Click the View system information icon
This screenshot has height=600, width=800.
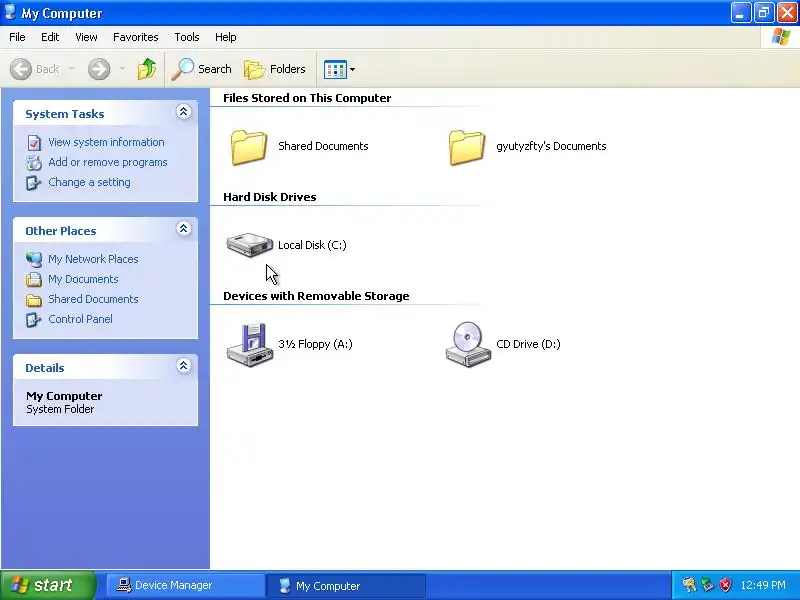pyautogui.click(x=34, y=143)
